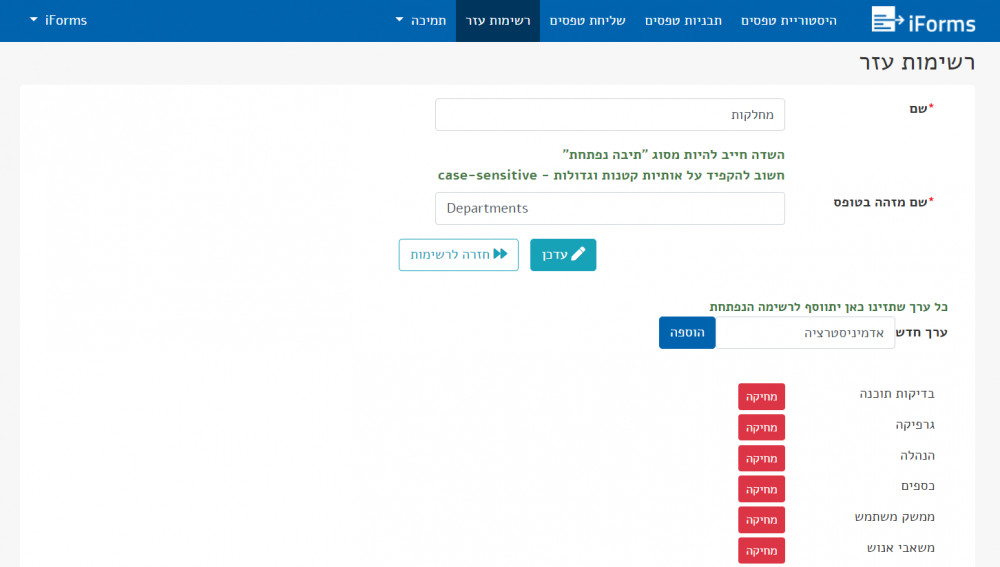Image resolution: width=1000 pixels, height=567 pixels.
Task: Click the pencil icon on עדכן button
Action: [578, 255]
